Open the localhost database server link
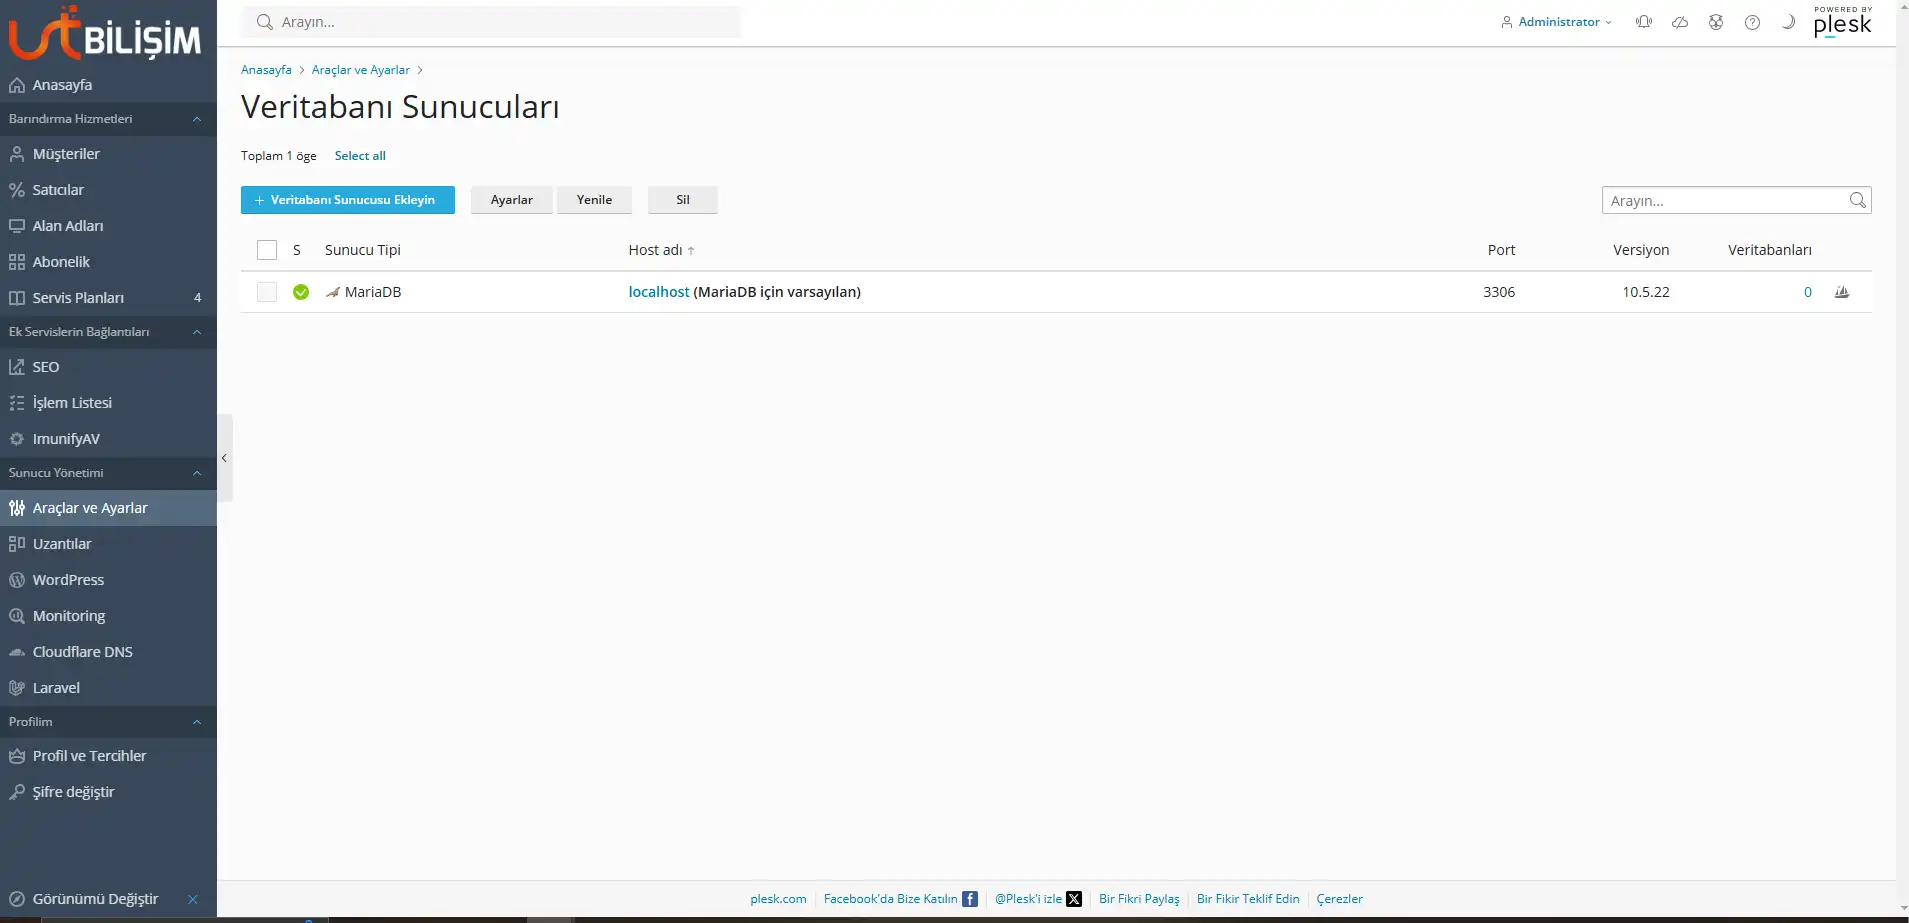1909x923 pixels. pos(657,292)
